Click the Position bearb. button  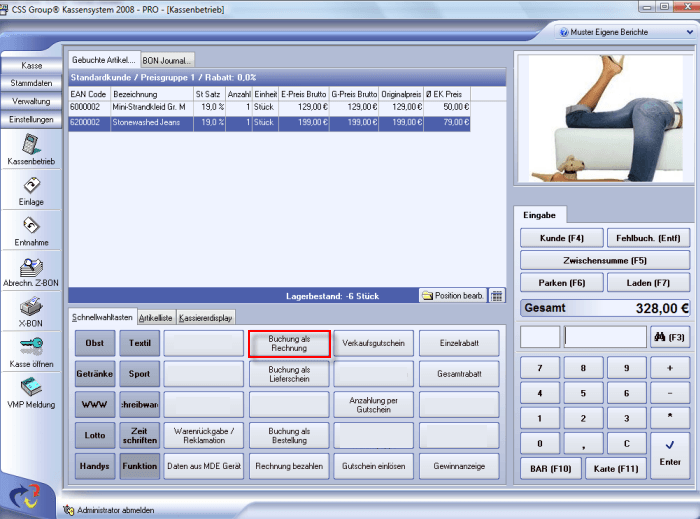[x=453, y=295]
